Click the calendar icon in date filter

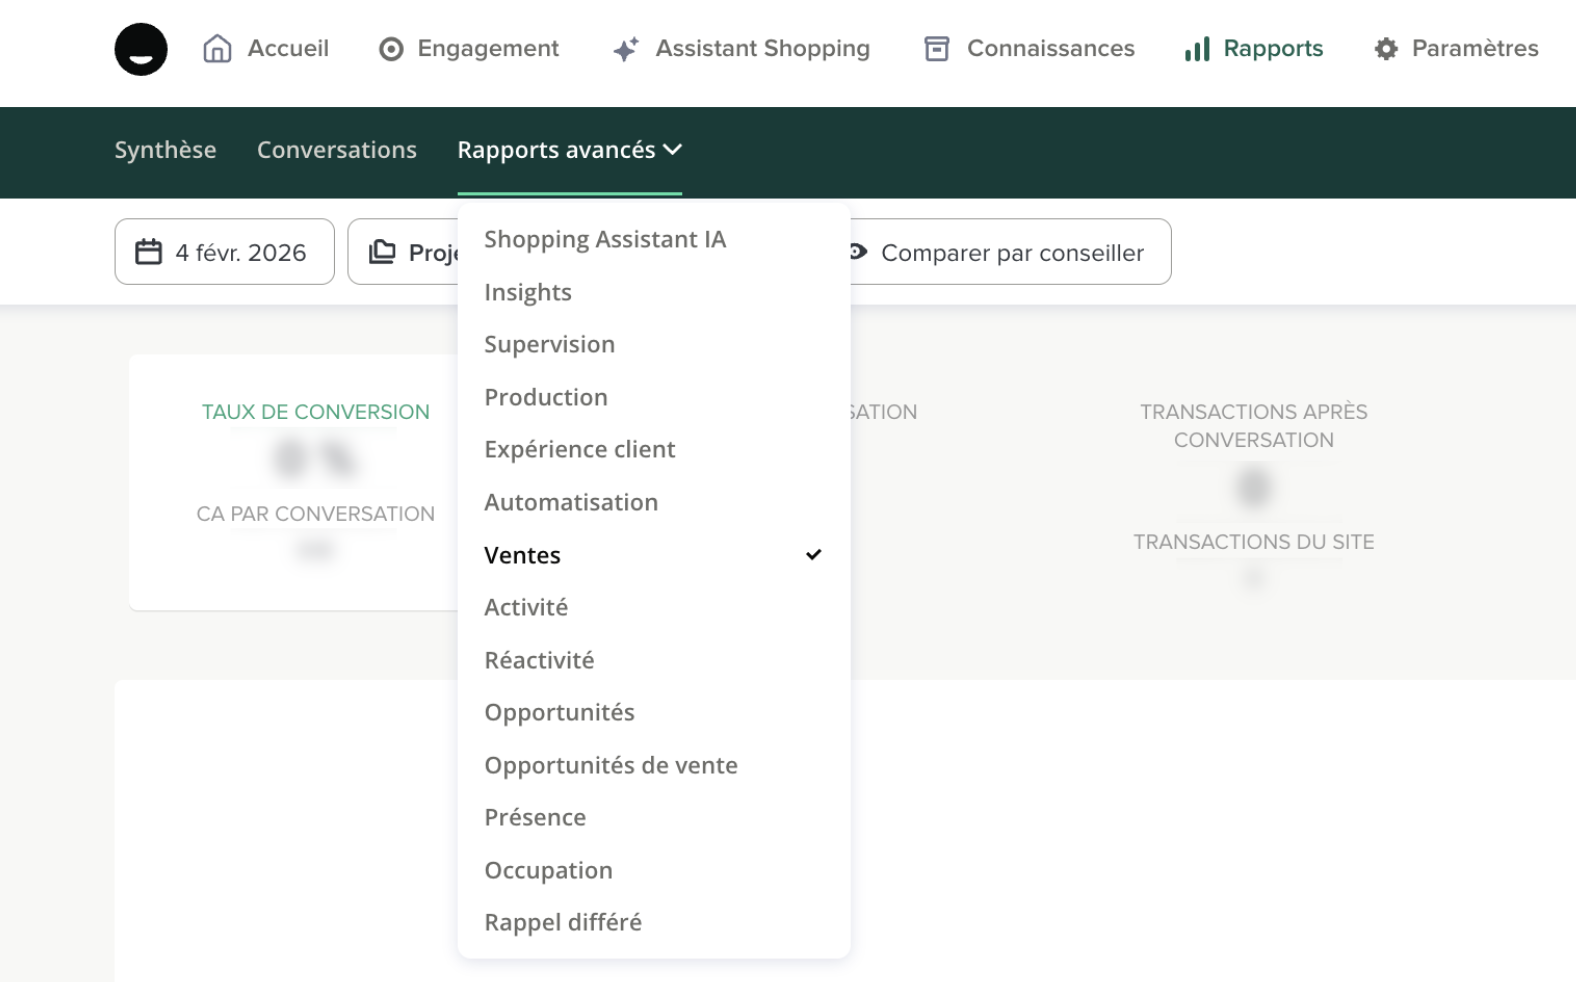(x=149, y=252)
